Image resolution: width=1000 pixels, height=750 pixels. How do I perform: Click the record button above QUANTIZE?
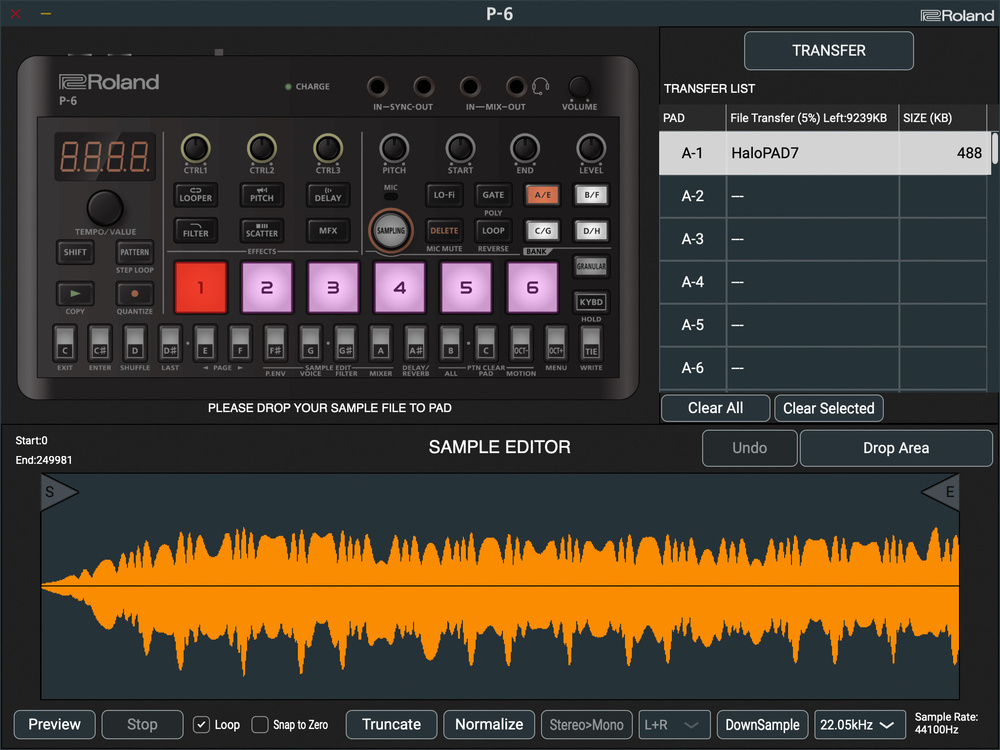click(x=135, y=294)
